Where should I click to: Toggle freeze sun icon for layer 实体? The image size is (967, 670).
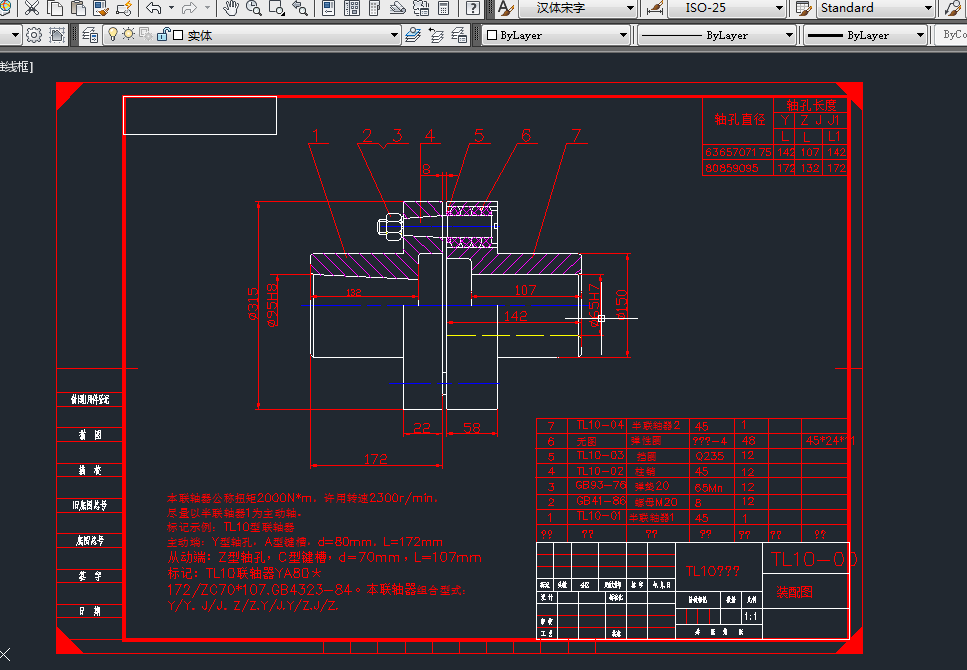point(128,35)
